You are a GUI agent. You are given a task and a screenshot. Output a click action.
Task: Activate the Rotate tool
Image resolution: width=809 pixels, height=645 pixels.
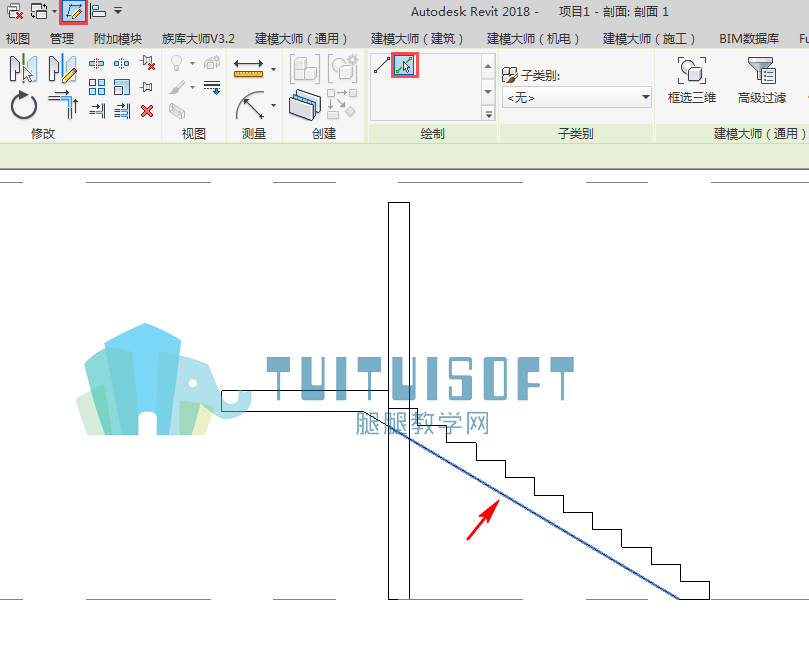24,105
